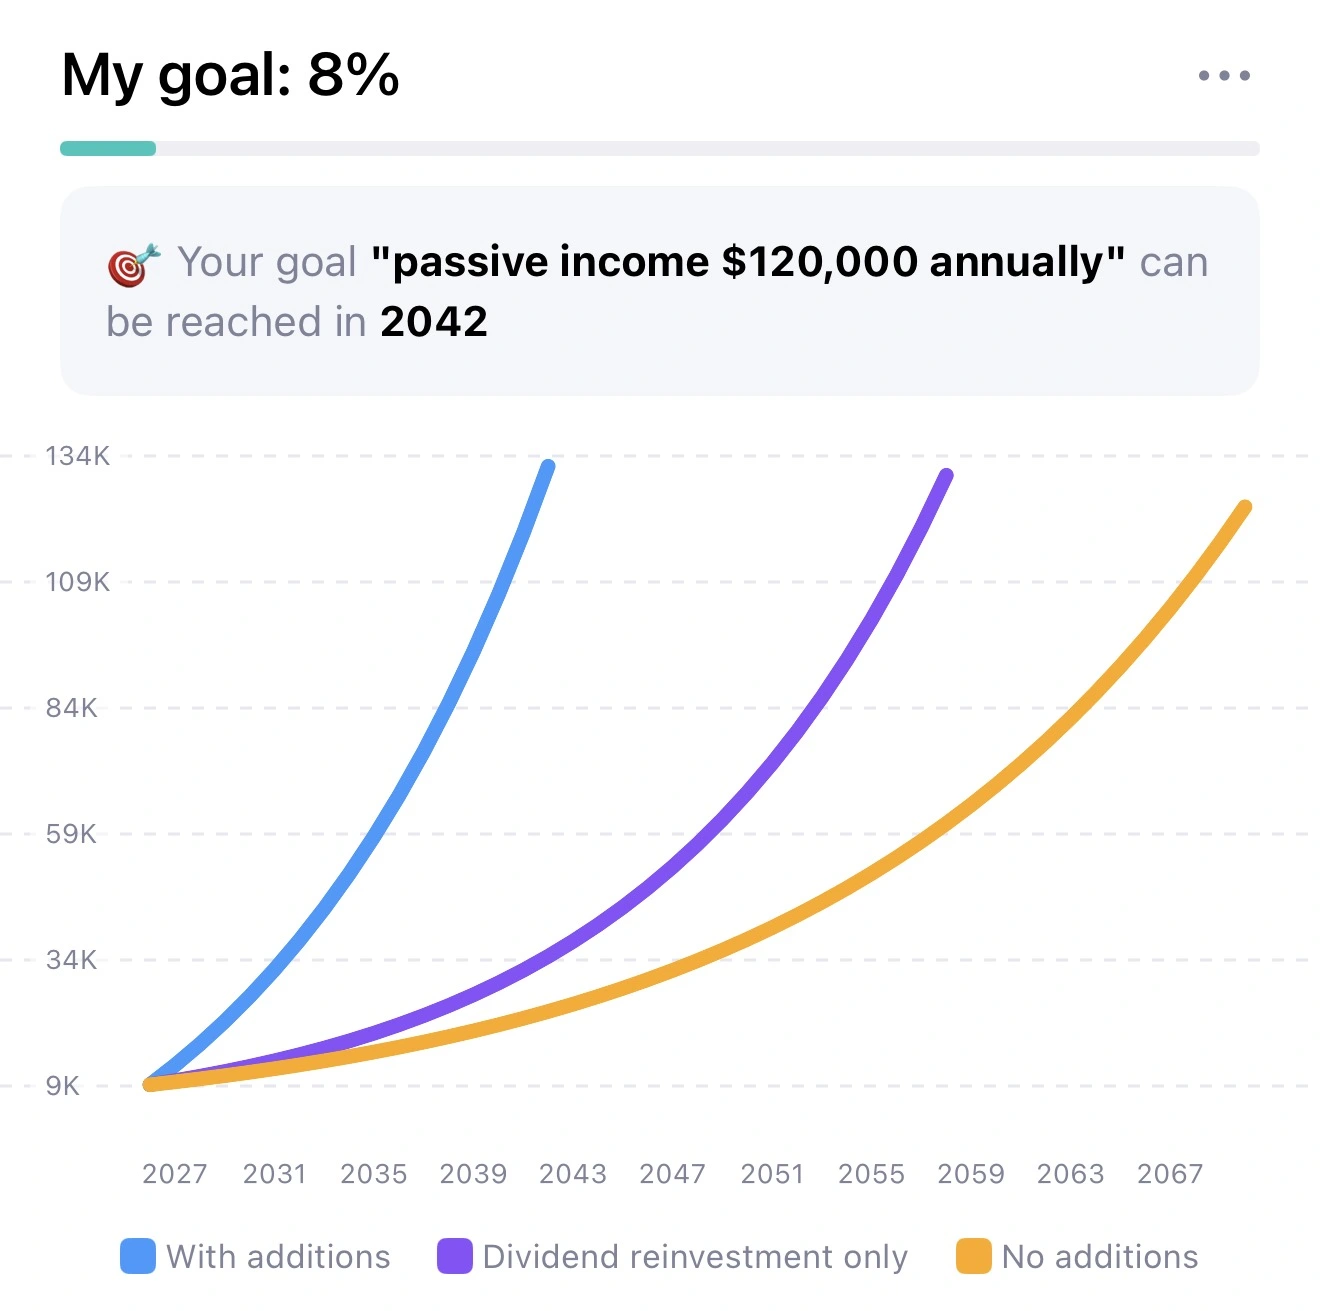
Task: Click the 2027 x-axis label
Action: 175,1174
